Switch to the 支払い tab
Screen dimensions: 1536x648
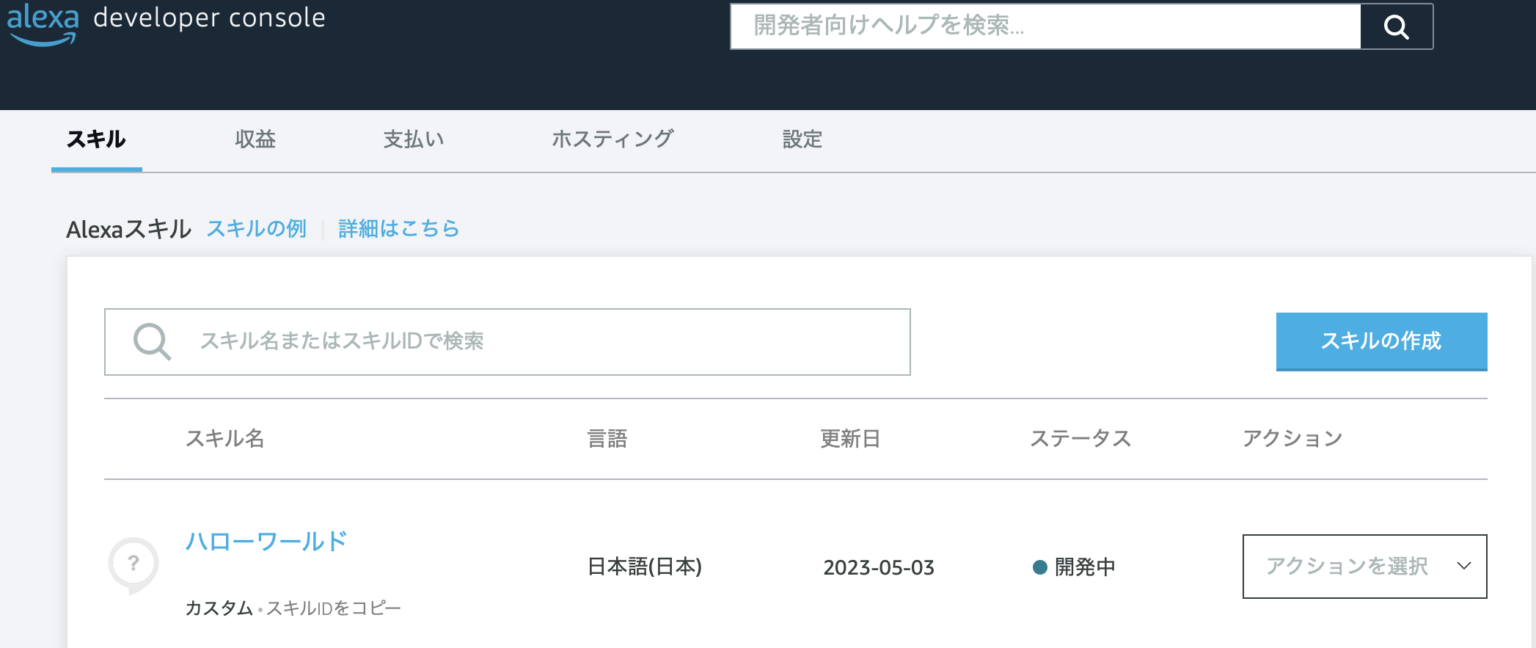413,139
